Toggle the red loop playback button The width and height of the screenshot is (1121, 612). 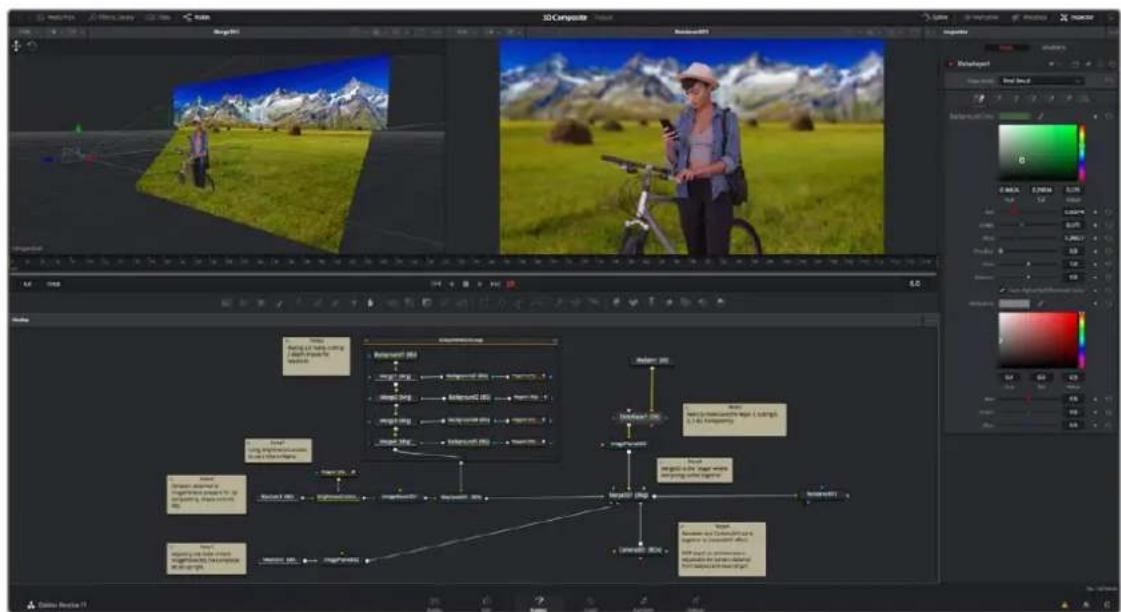coord(510,284)
